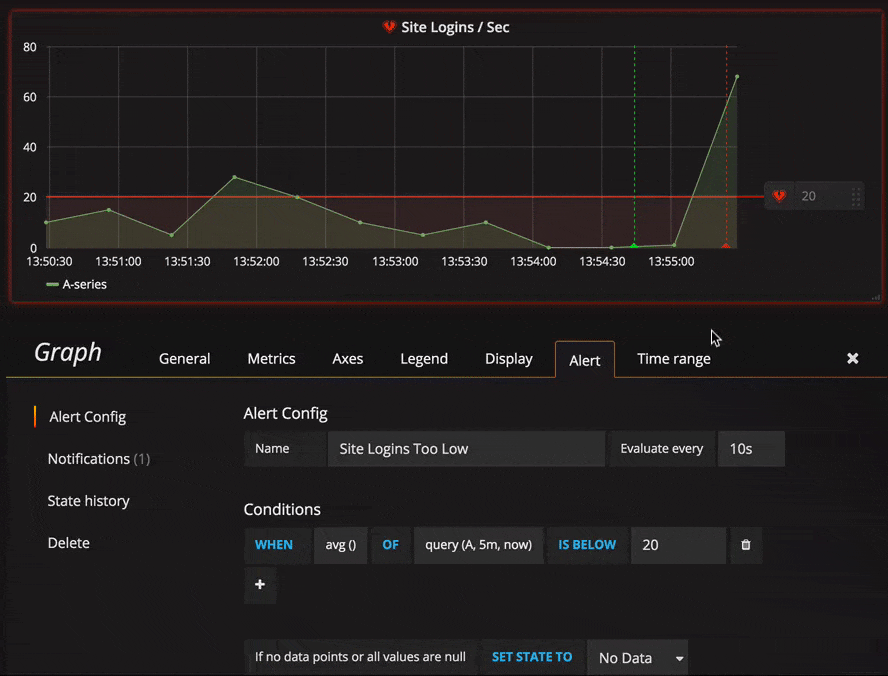888x676 pixels.
Task: Open the avg() aggregation dropdown
Action: pos(340,545)
